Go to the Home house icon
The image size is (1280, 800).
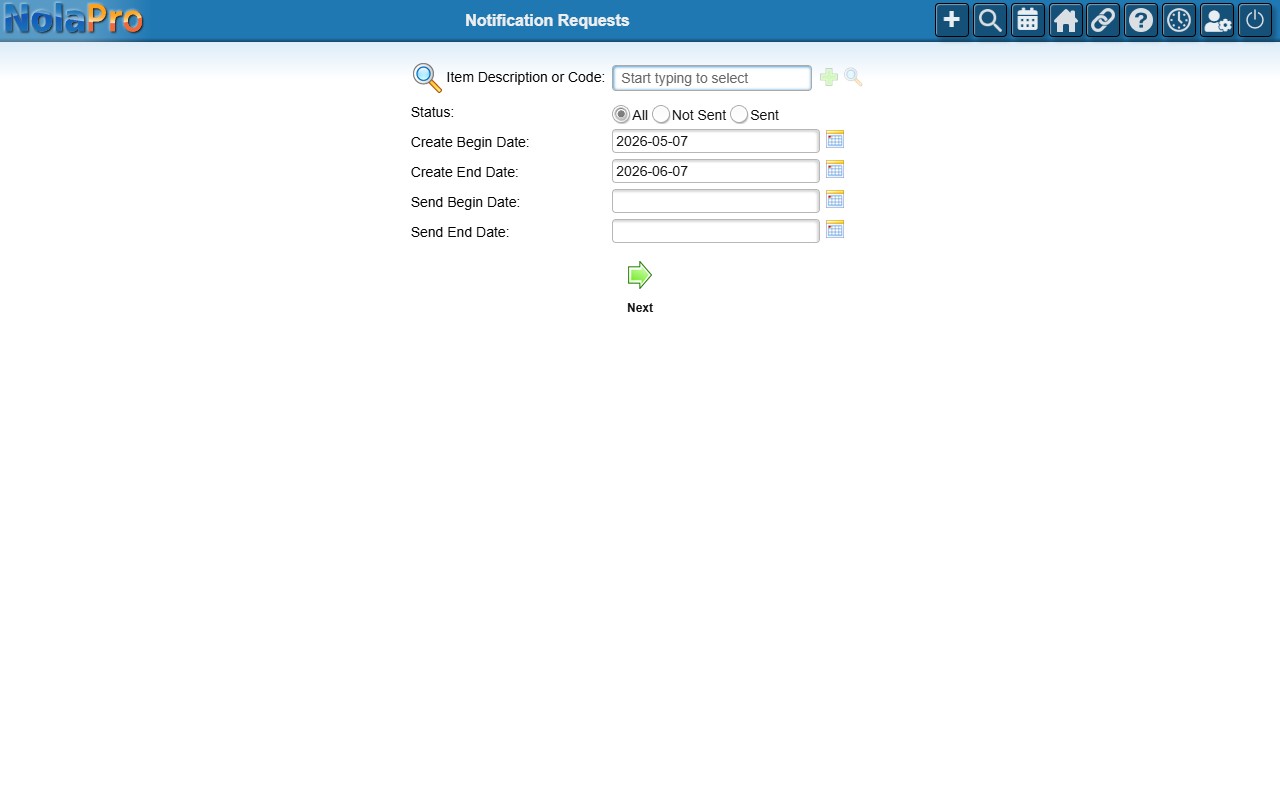[x=1066, y=20]
